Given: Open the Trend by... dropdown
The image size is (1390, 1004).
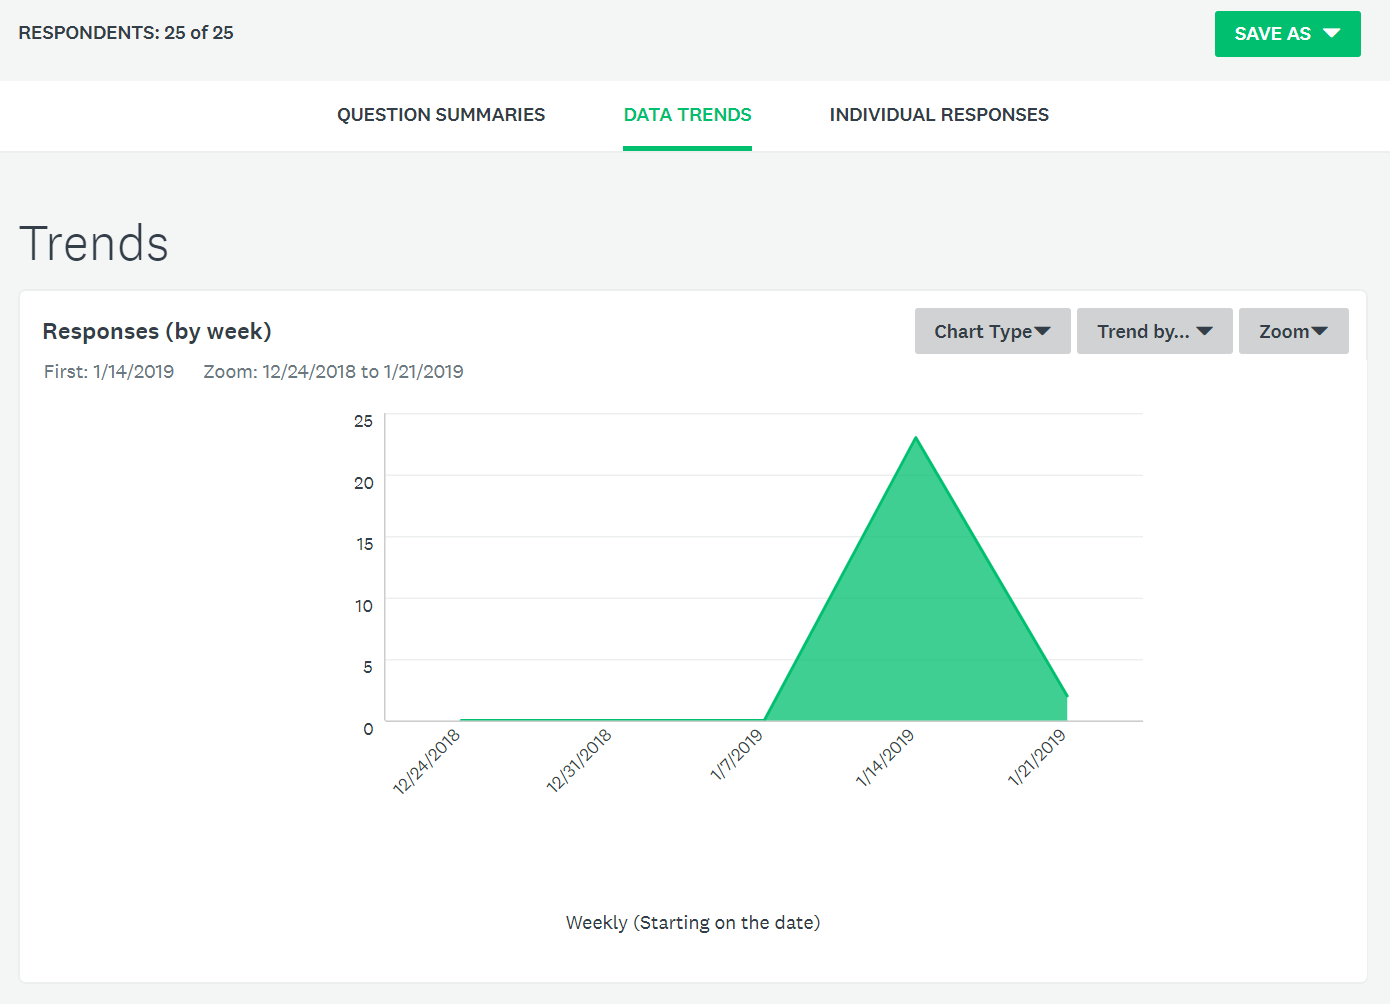Looking at the screenshot, I should (1205, 330).
